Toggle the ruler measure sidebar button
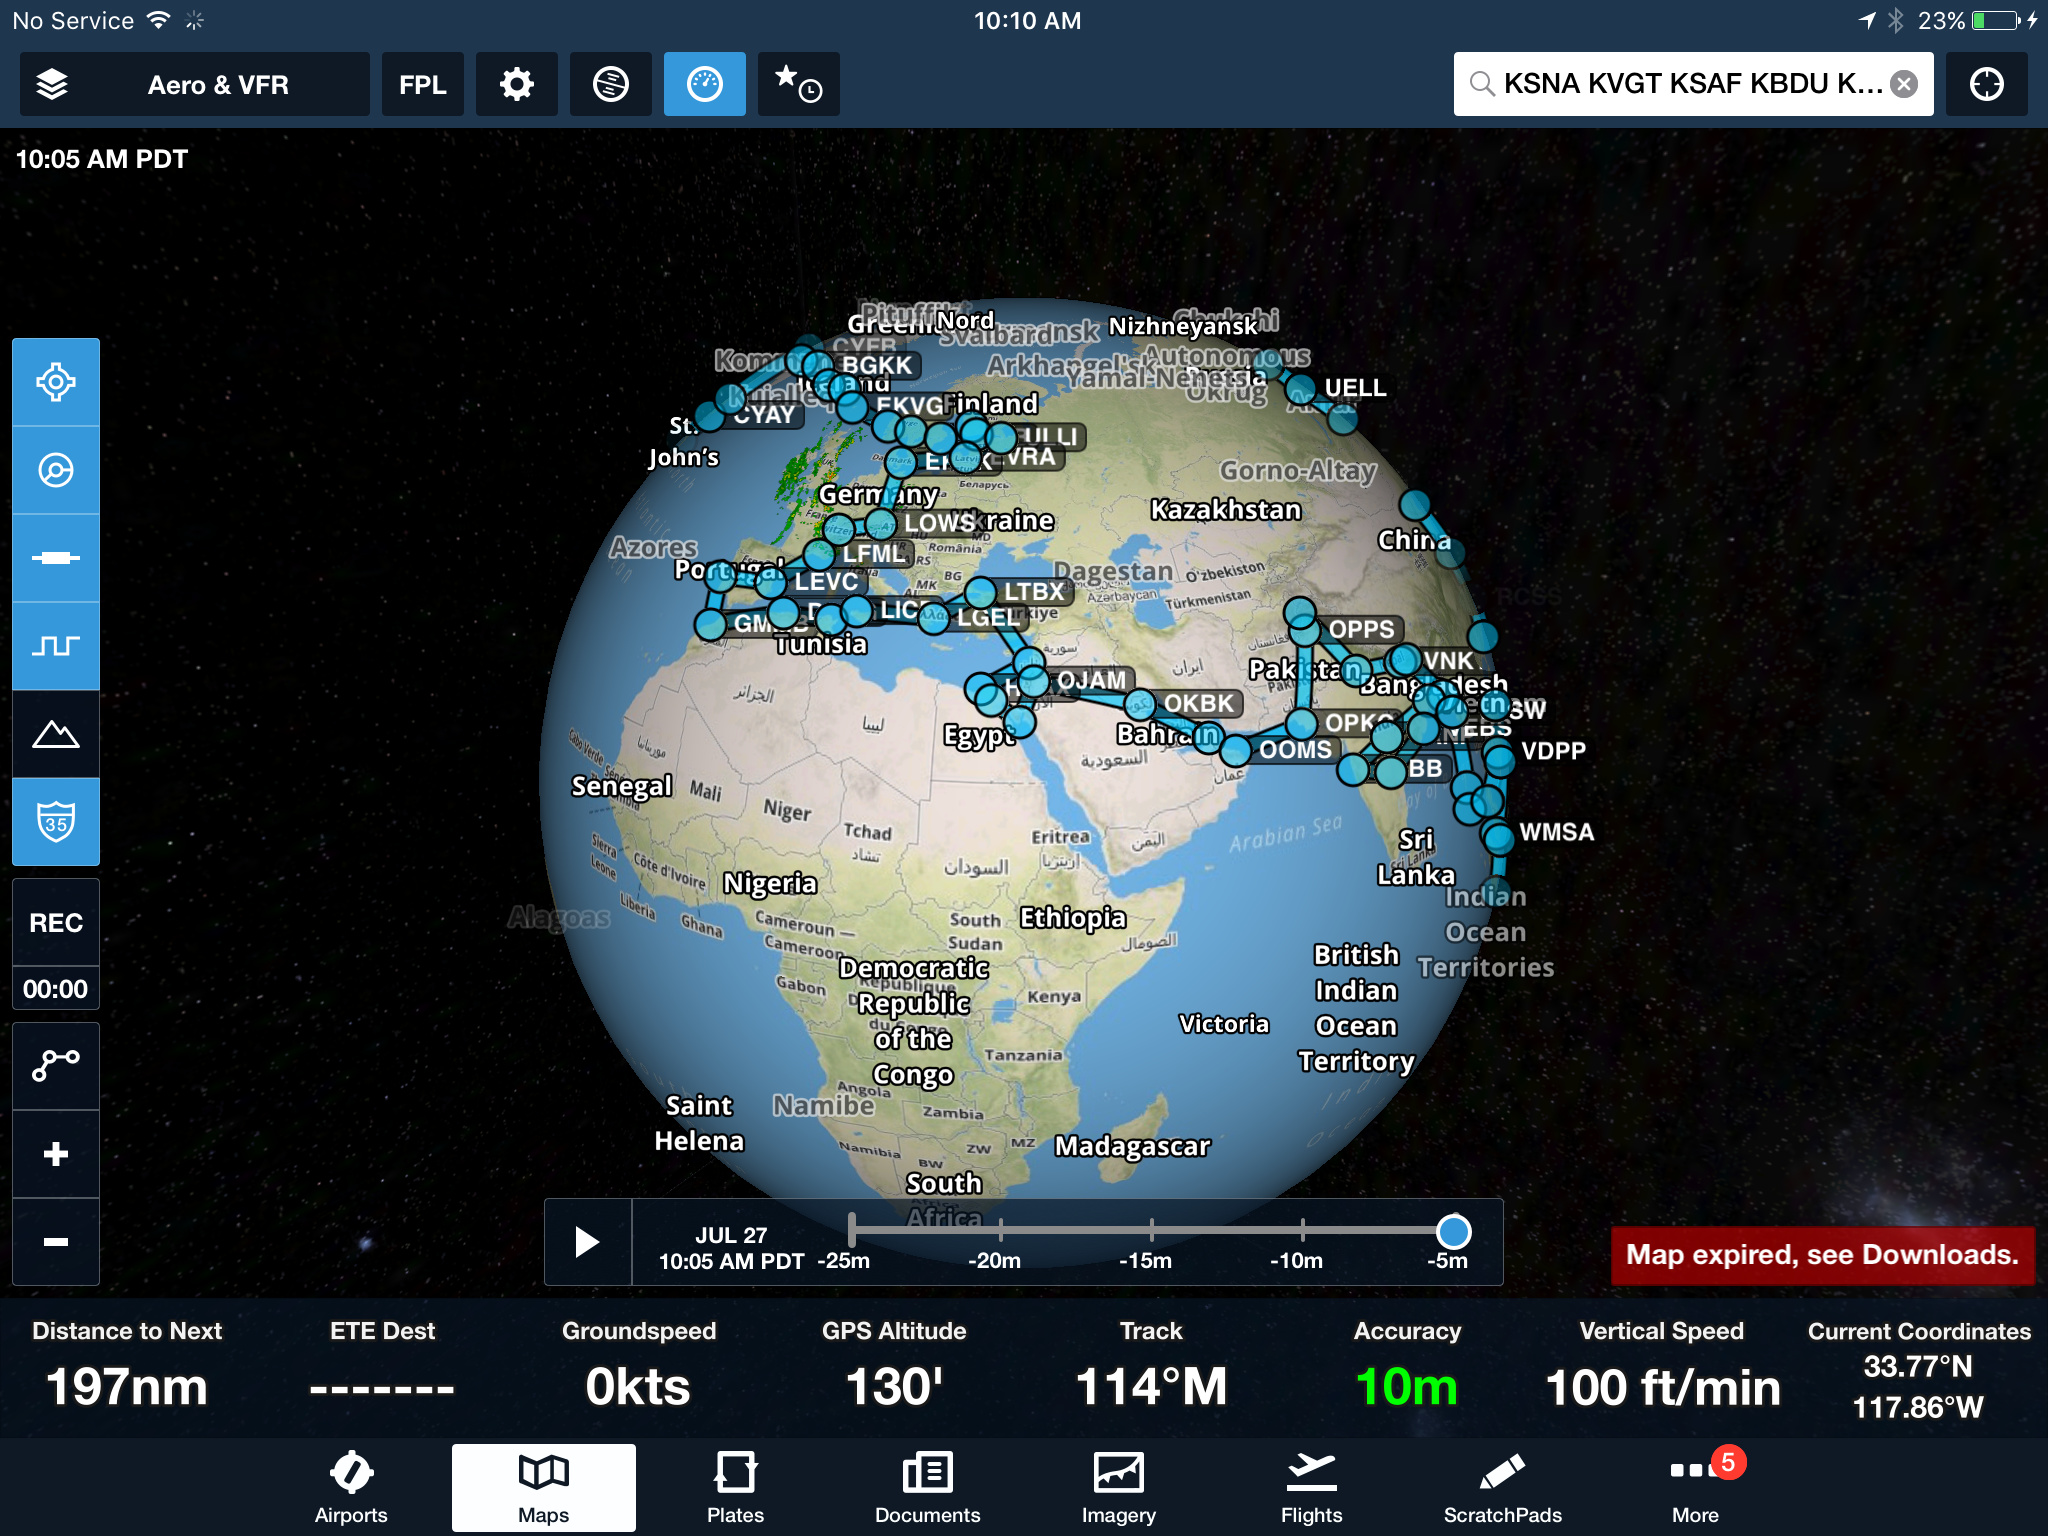 point(56,558)
